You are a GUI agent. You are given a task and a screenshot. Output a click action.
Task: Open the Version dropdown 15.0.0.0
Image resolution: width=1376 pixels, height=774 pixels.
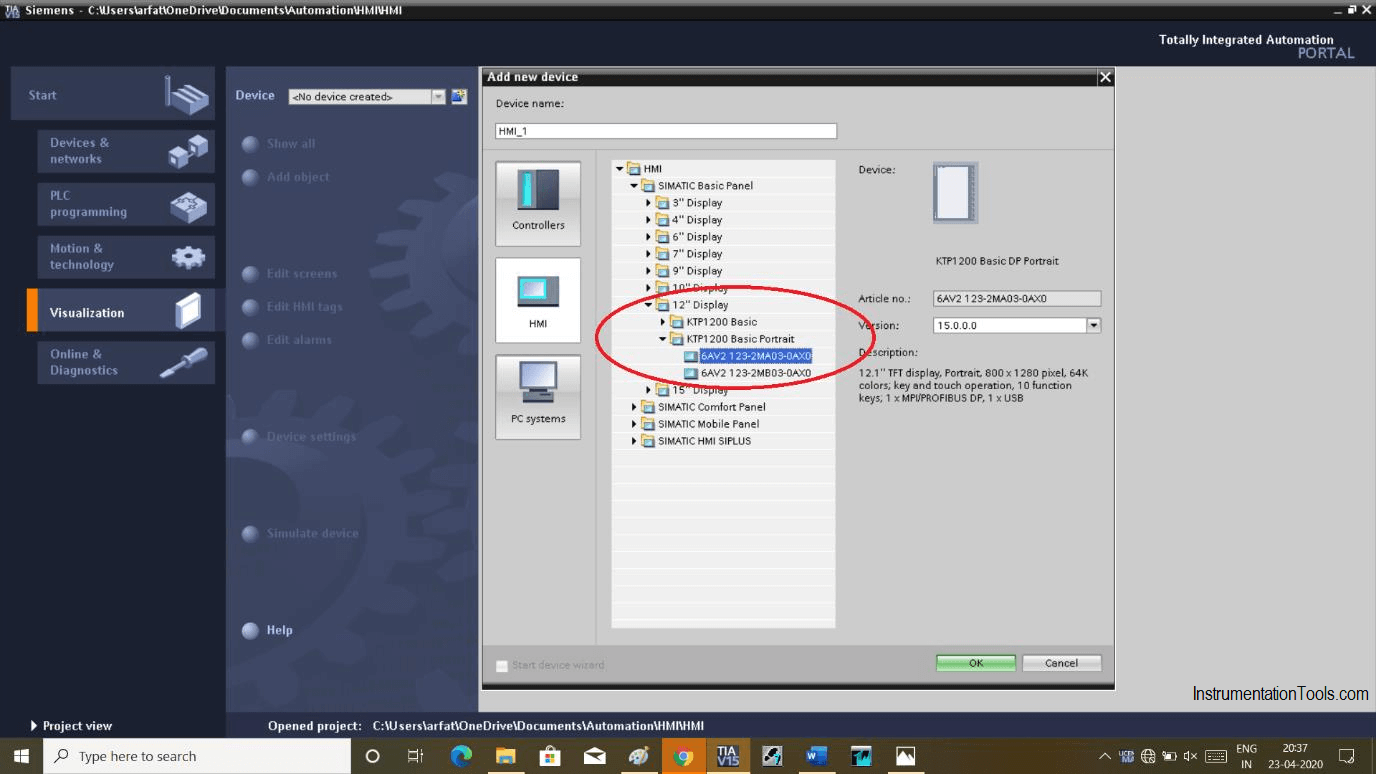click(x=1094, y=325)
